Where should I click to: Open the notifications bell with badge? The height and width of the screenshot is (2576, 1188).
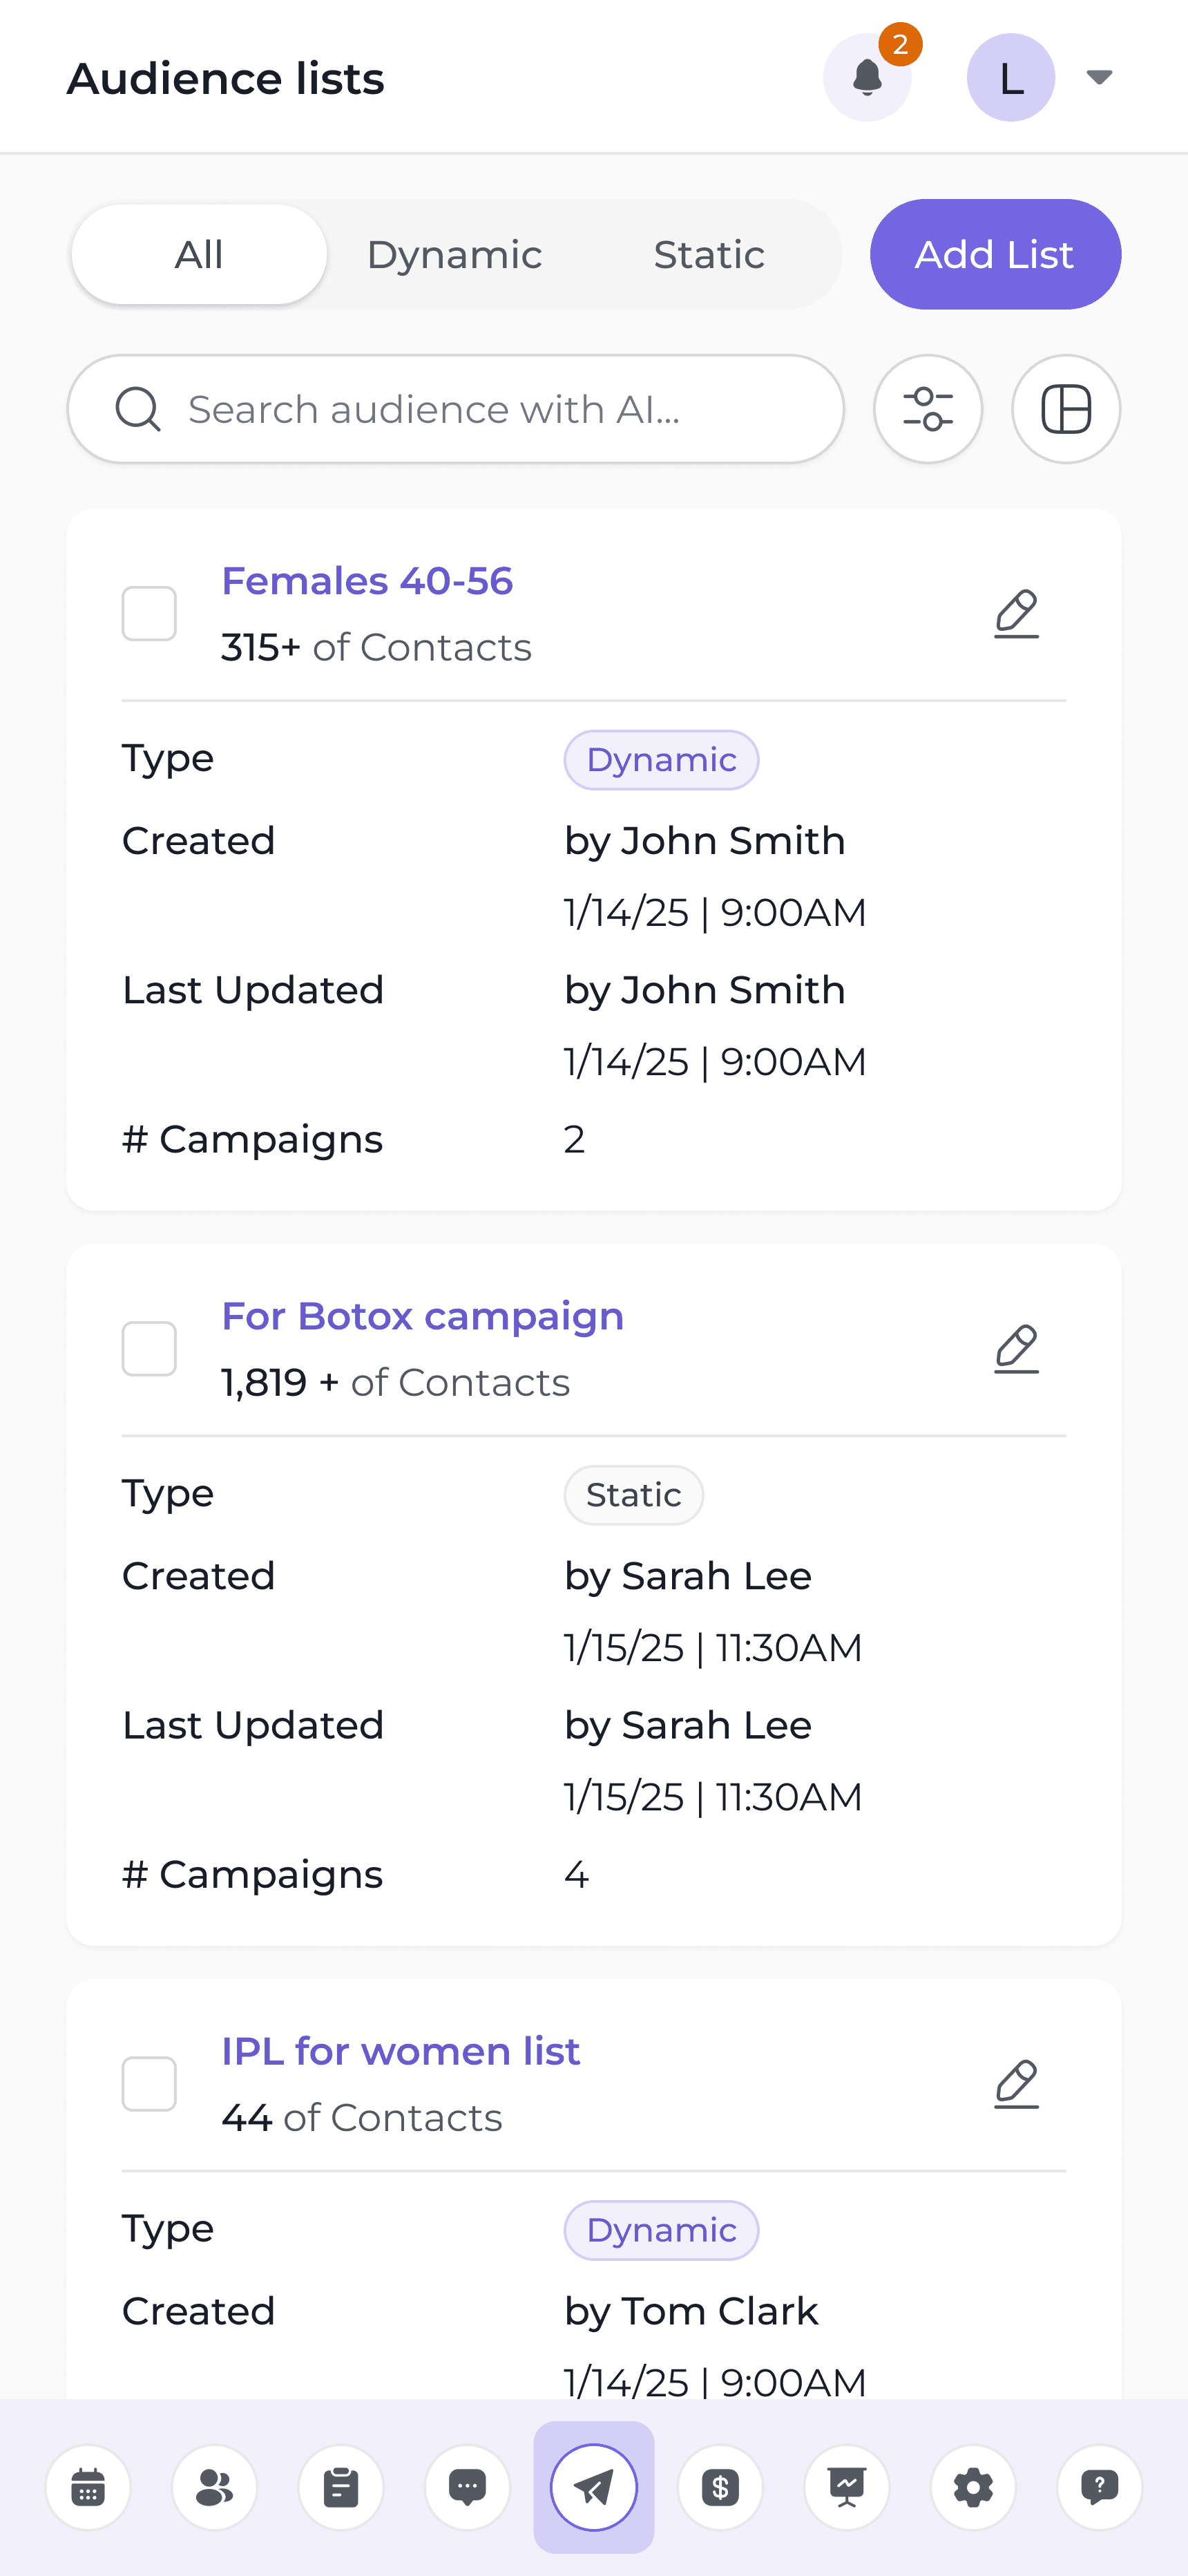pos(867,77)
